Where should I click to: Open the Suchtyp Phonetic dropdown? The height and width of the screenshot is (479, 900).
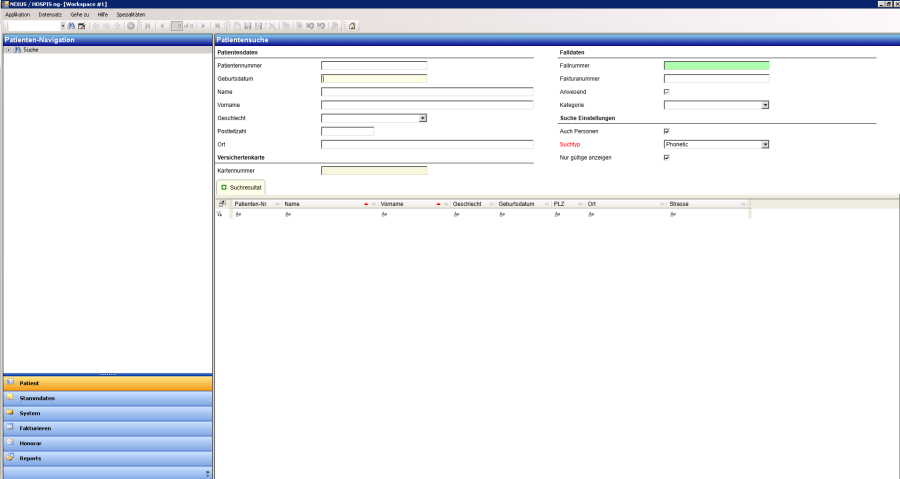[765, 145]
